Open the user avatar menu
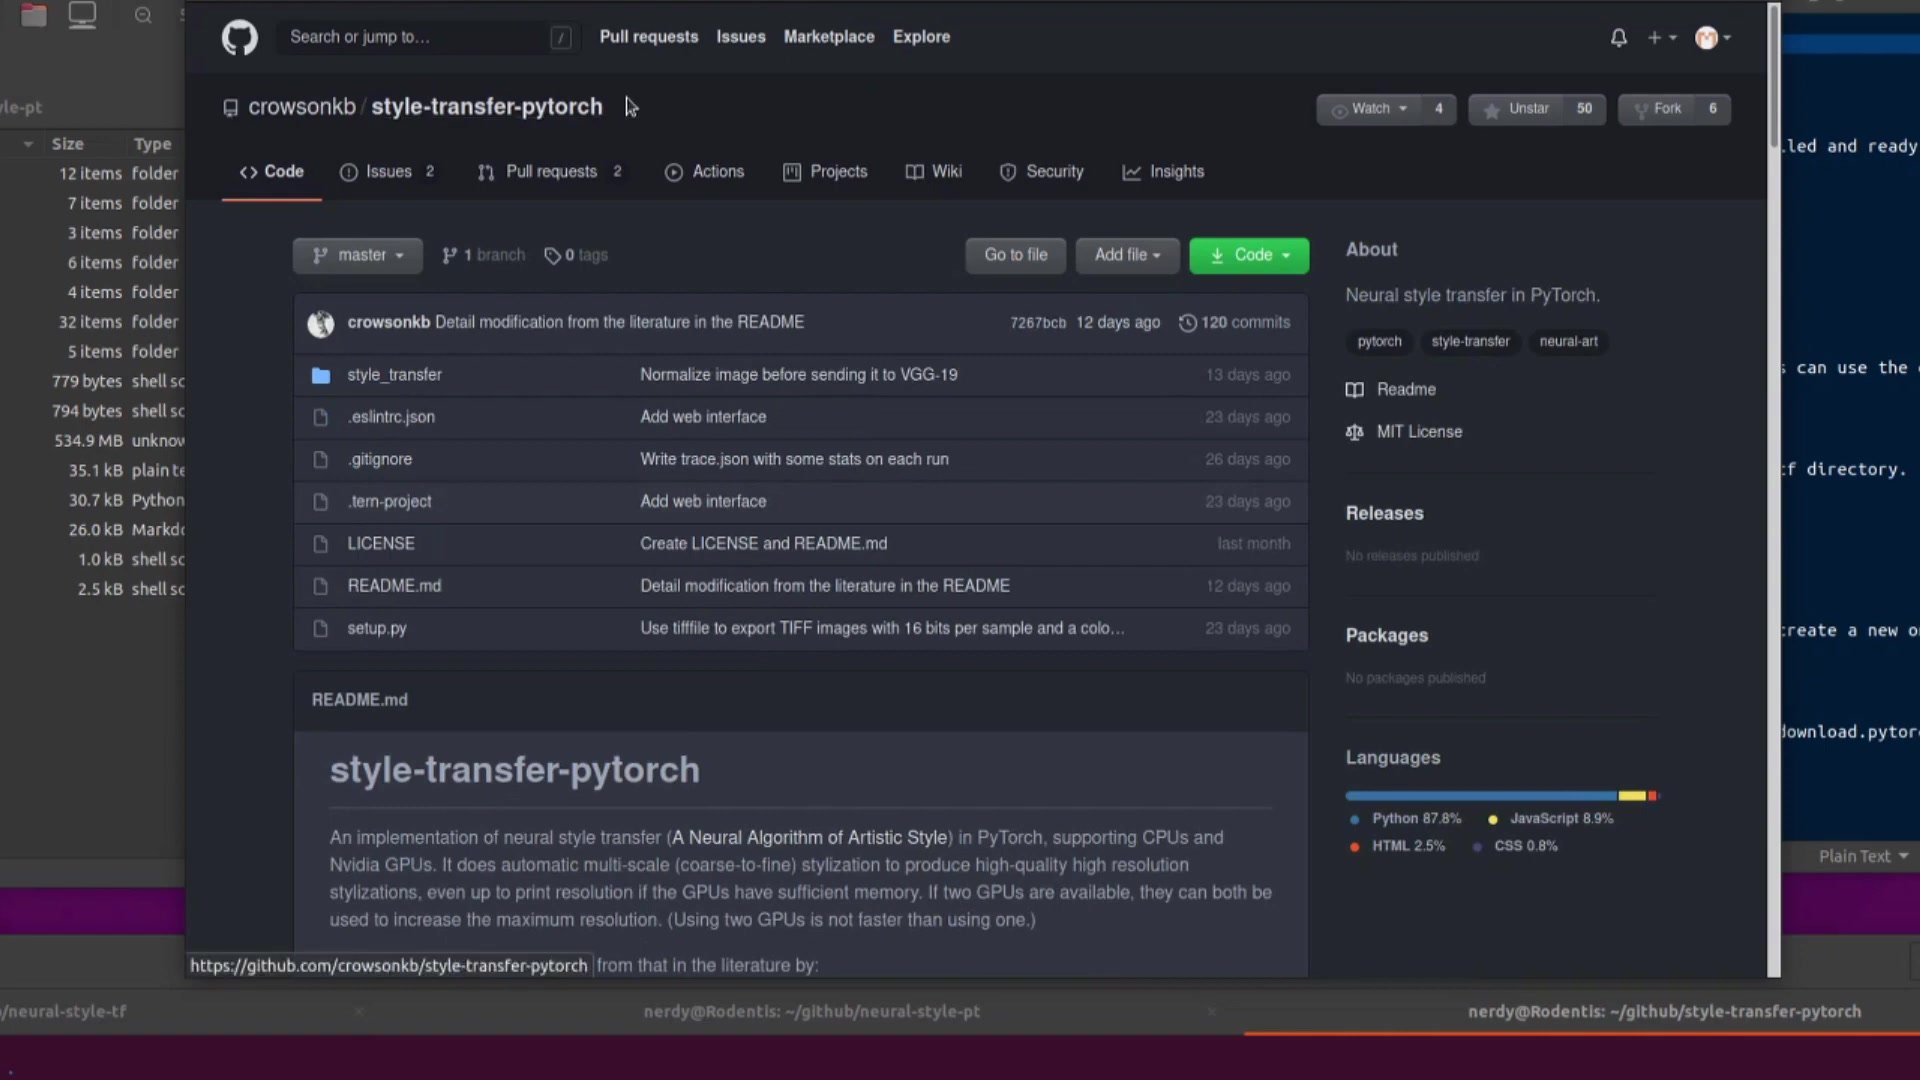The height and width of the screenshot is (1080, 1920). pyautogui.click(x=1713, y=38)
